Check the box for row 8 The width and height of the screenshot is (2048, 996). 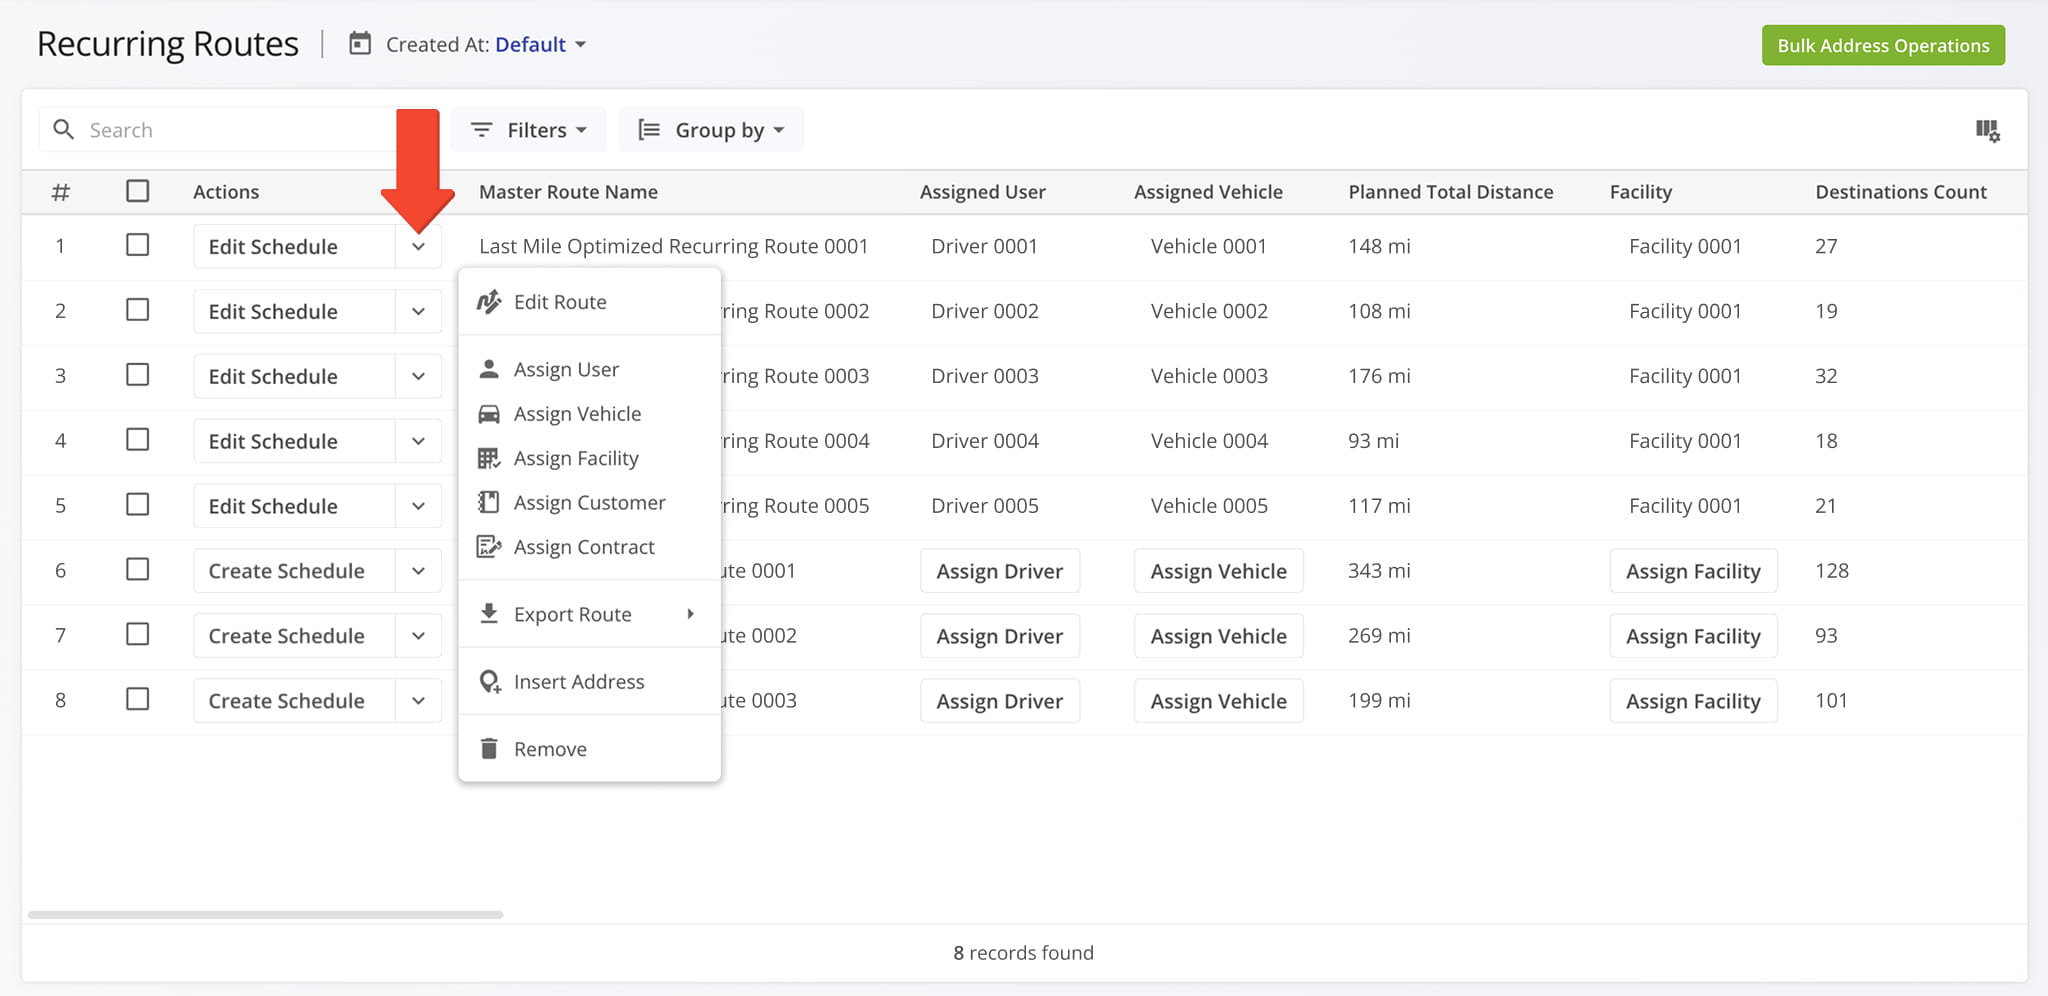point(138,700)
